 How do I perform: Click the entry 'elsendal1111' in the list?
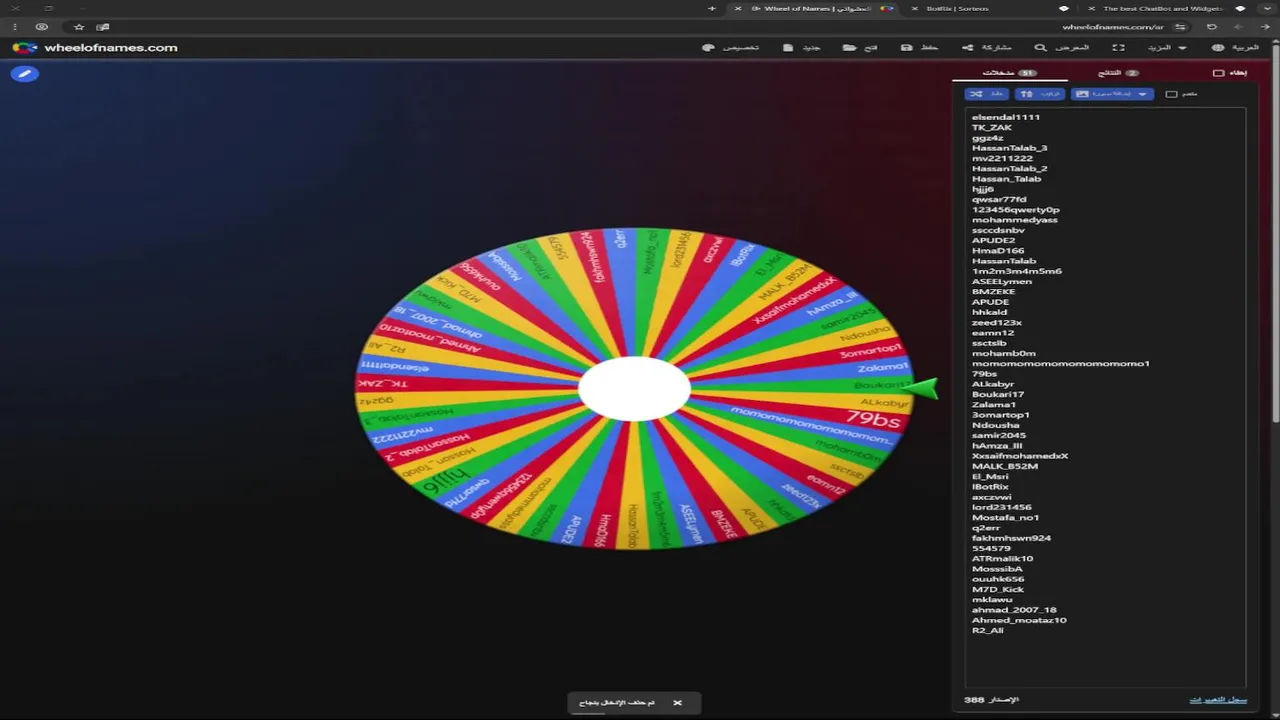[x=1006, y=117]
